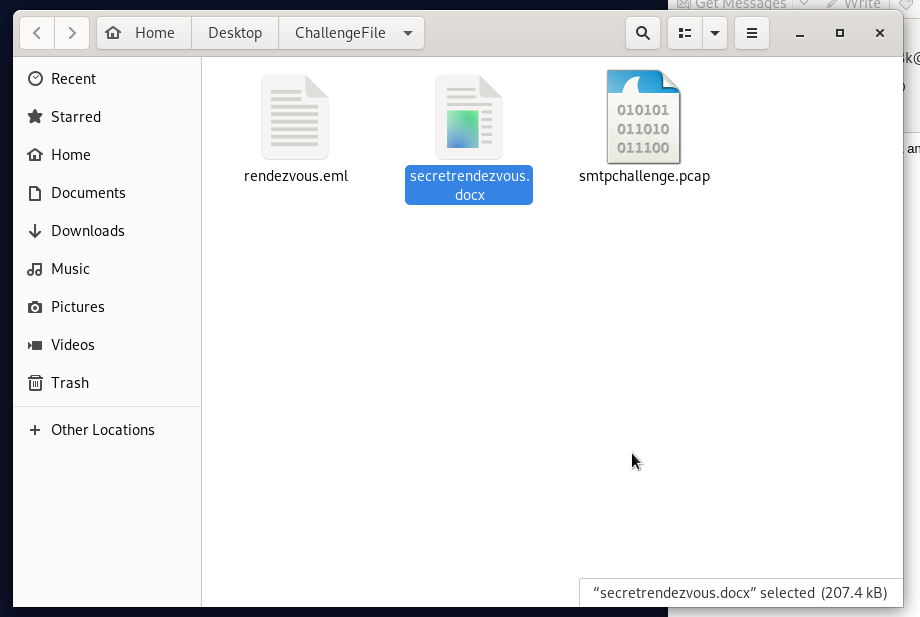Viewport: 920px width, 617px height.
Task: Open Pictures in sidebar
Action: pos(78,307)
